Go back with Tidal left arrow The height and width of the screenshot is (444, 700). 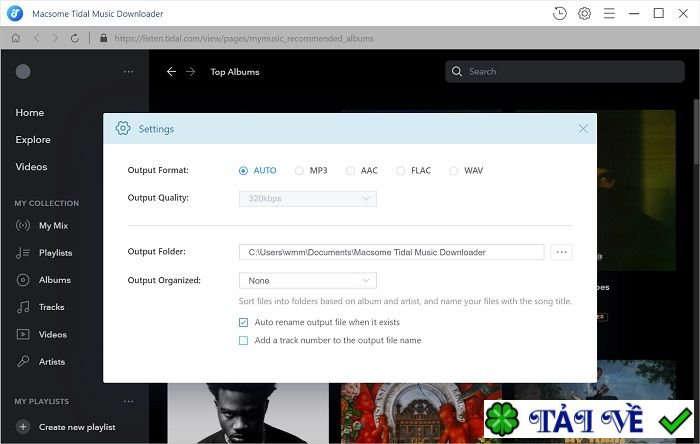click(171, 71)
